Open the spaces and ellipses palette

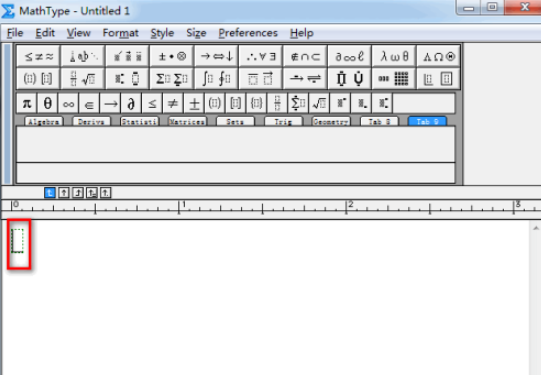[83, 56]
